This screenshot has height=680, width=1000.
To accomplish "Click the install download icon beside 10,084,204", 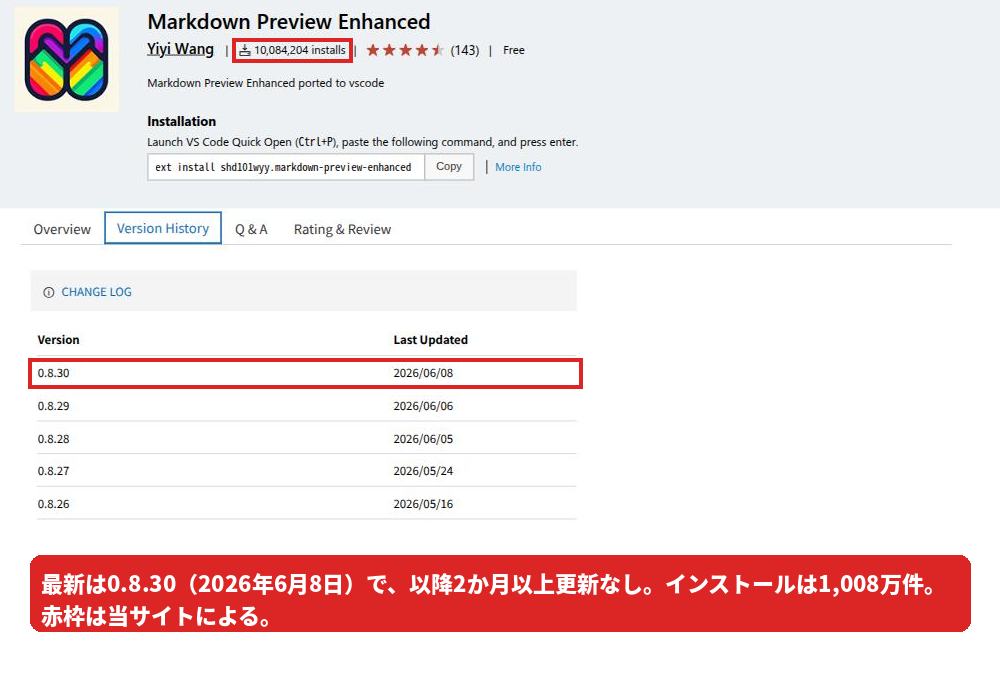I will click(x=245, y=50).
